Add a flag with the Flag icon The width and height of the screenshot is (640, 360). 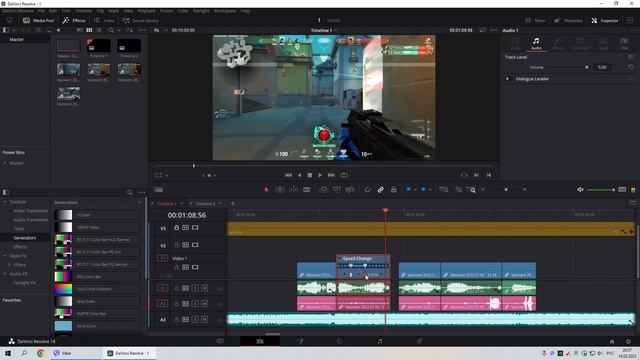tap(408, 189)
